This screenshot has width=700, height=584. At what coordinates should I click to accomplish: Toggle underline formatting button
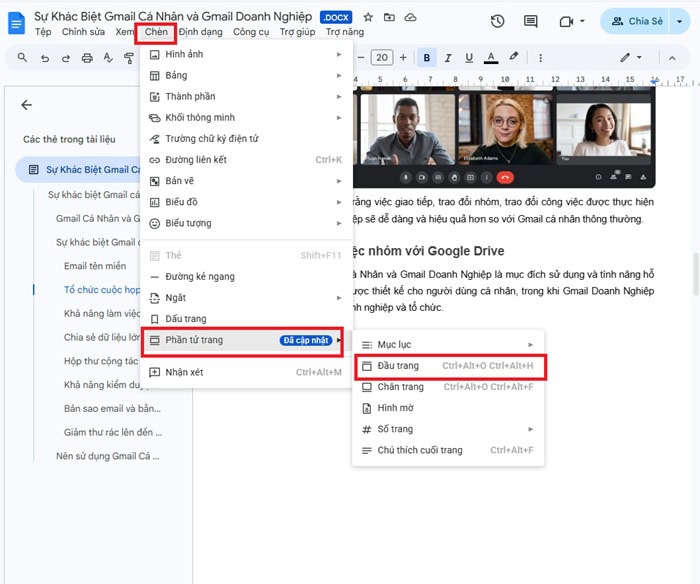(469, 58)
